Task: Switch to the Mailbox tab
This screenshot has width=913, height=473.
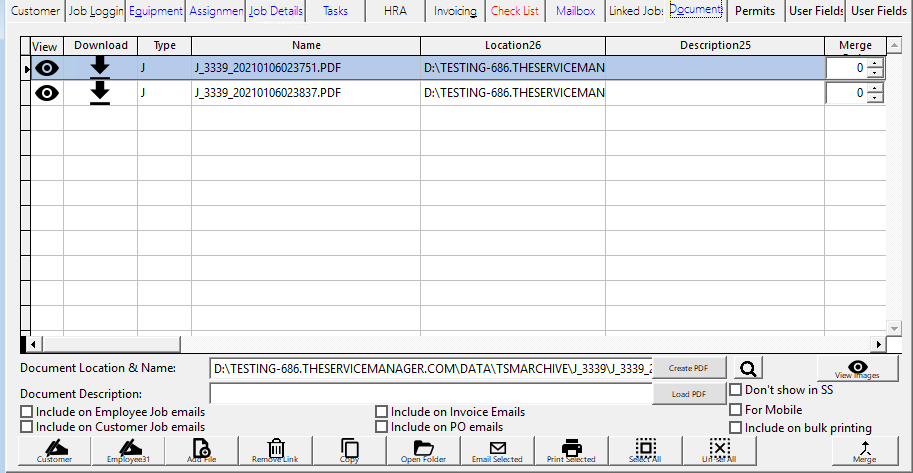Action: 575,11
